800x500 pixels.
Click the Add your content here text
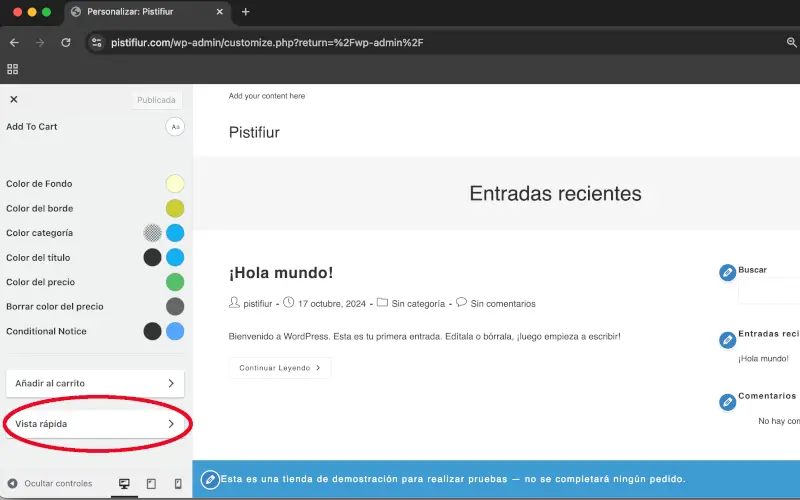267,96
